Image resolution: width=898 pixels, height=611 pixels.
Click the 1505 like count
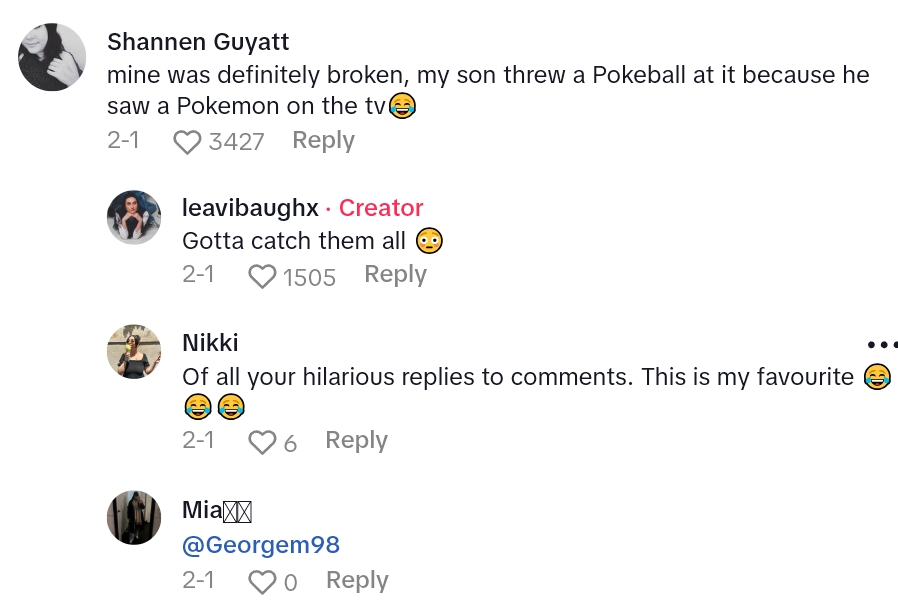pos(309,277)
